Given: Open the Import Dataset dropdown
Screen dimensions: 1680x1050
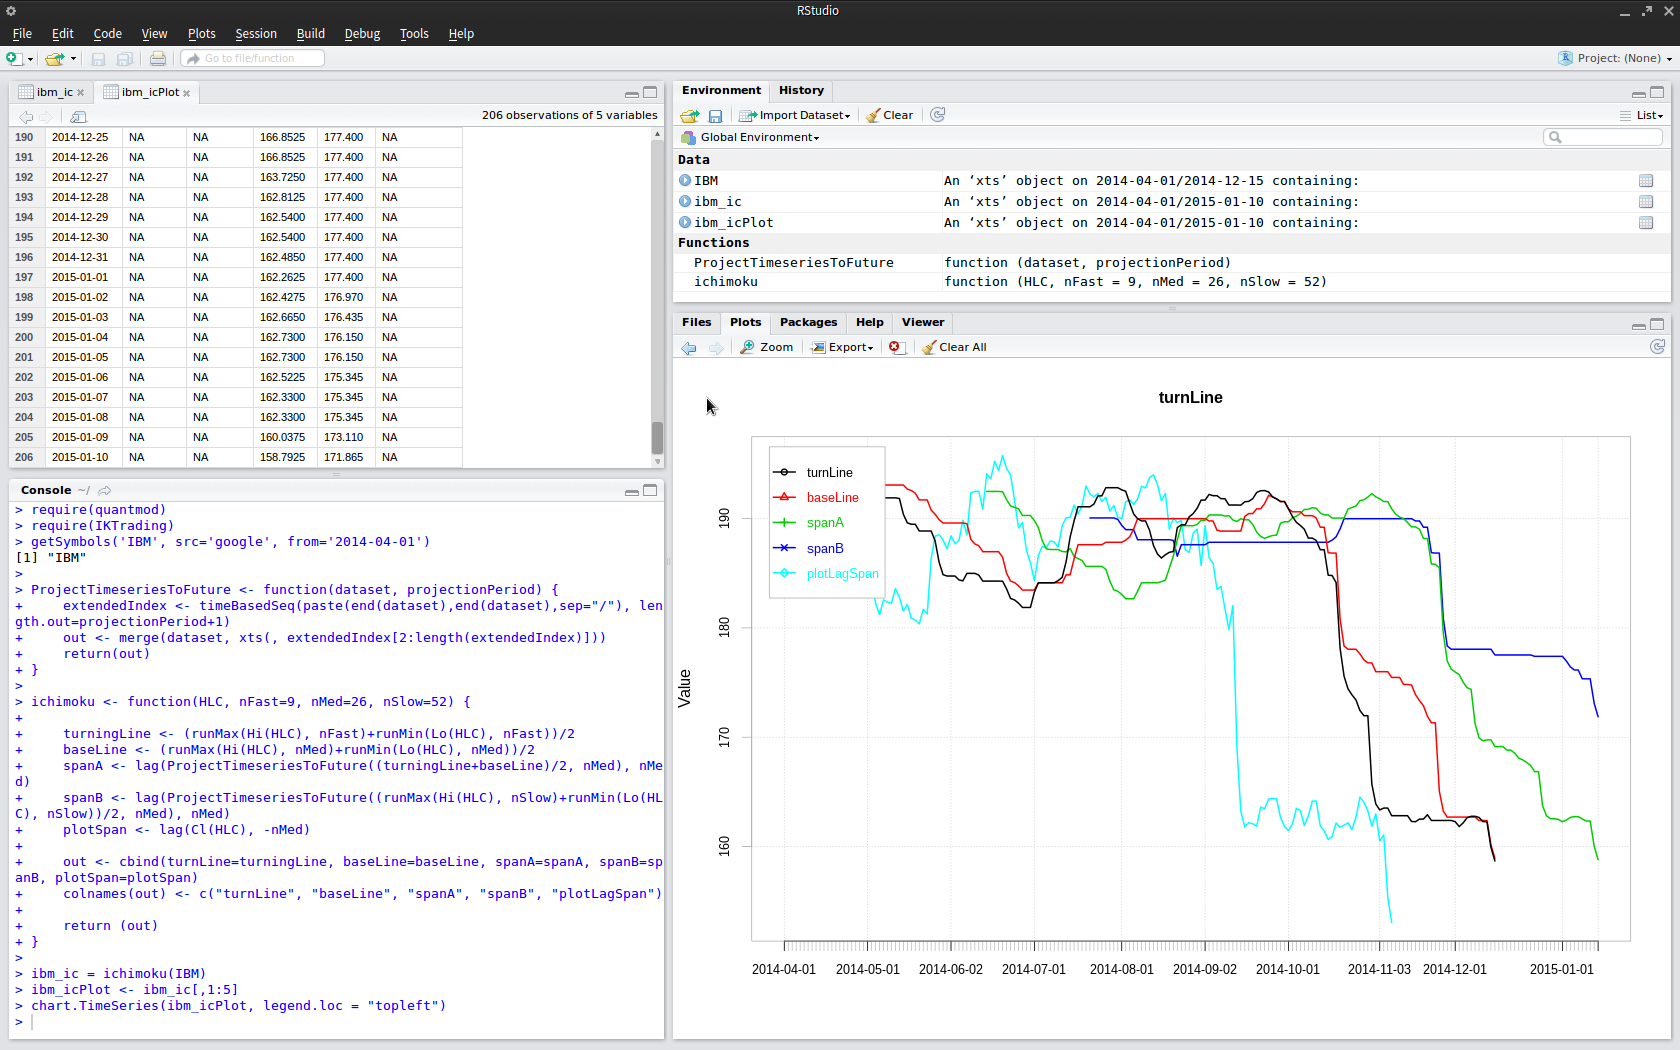Looking at the screenshot, I should click(x=795, y=116).
